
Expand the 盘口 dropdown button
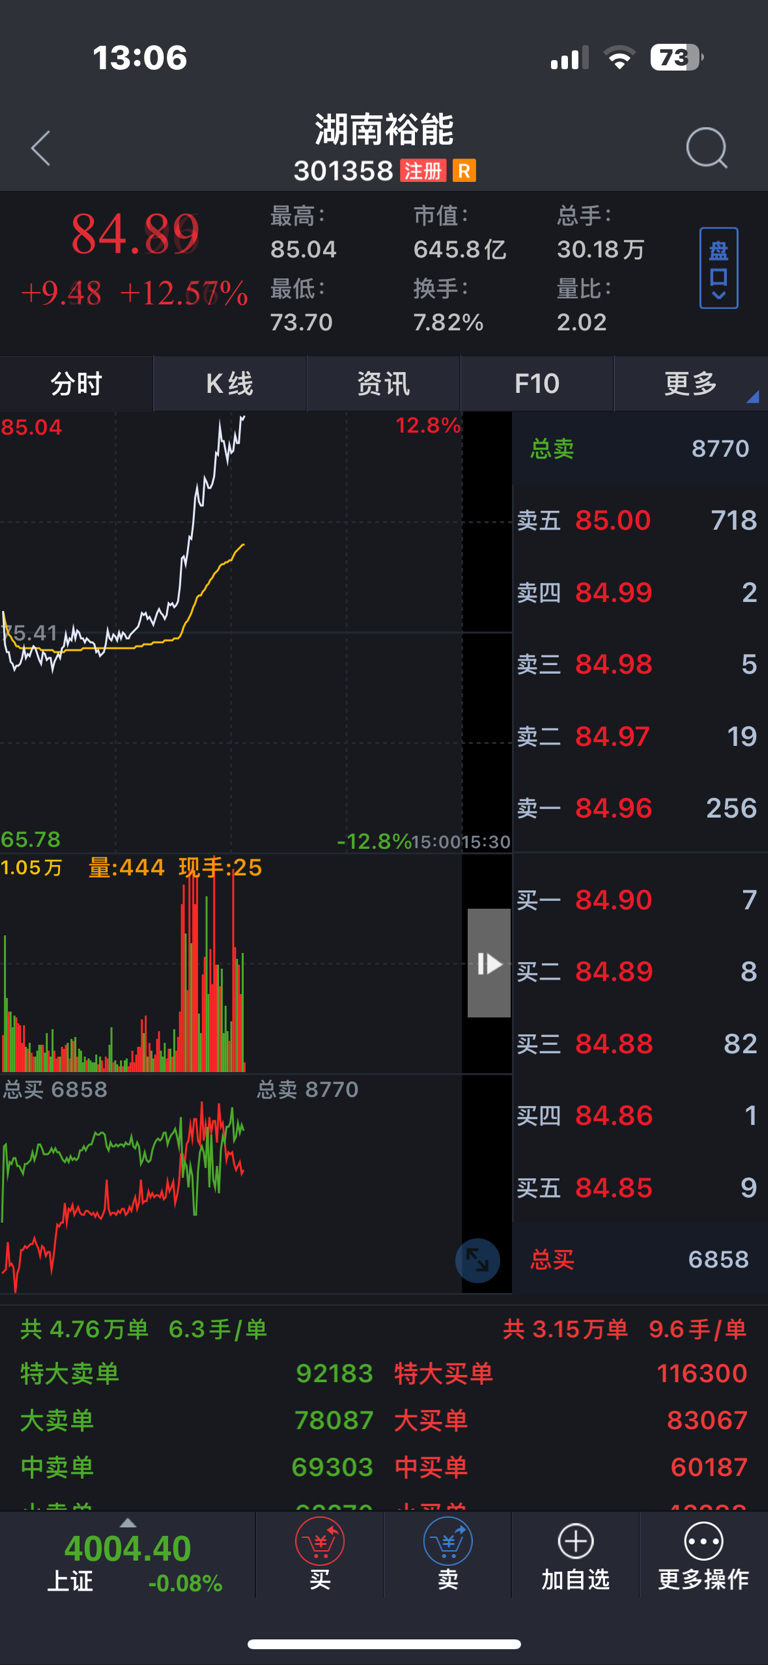(718, 268)
